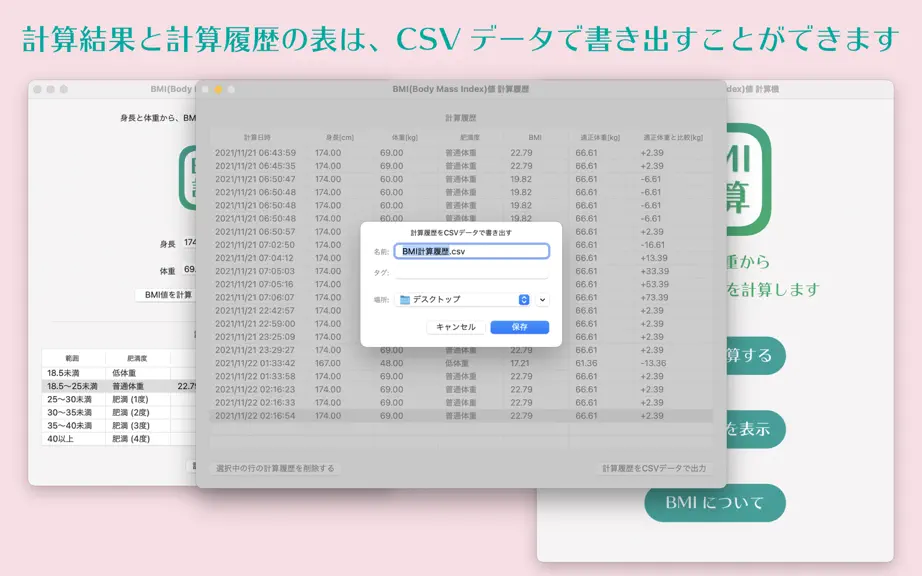Click the BMI について button
This screenshot has width=922, height=576.
tap(714, 503)
